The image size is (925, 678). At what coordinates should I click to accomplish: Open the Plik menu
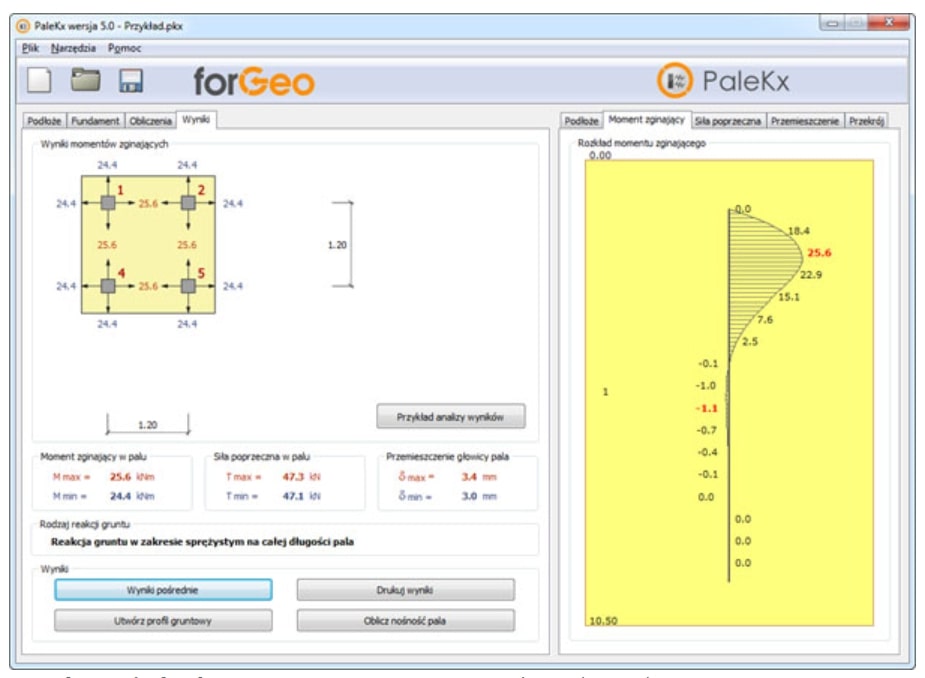(29, 48)
